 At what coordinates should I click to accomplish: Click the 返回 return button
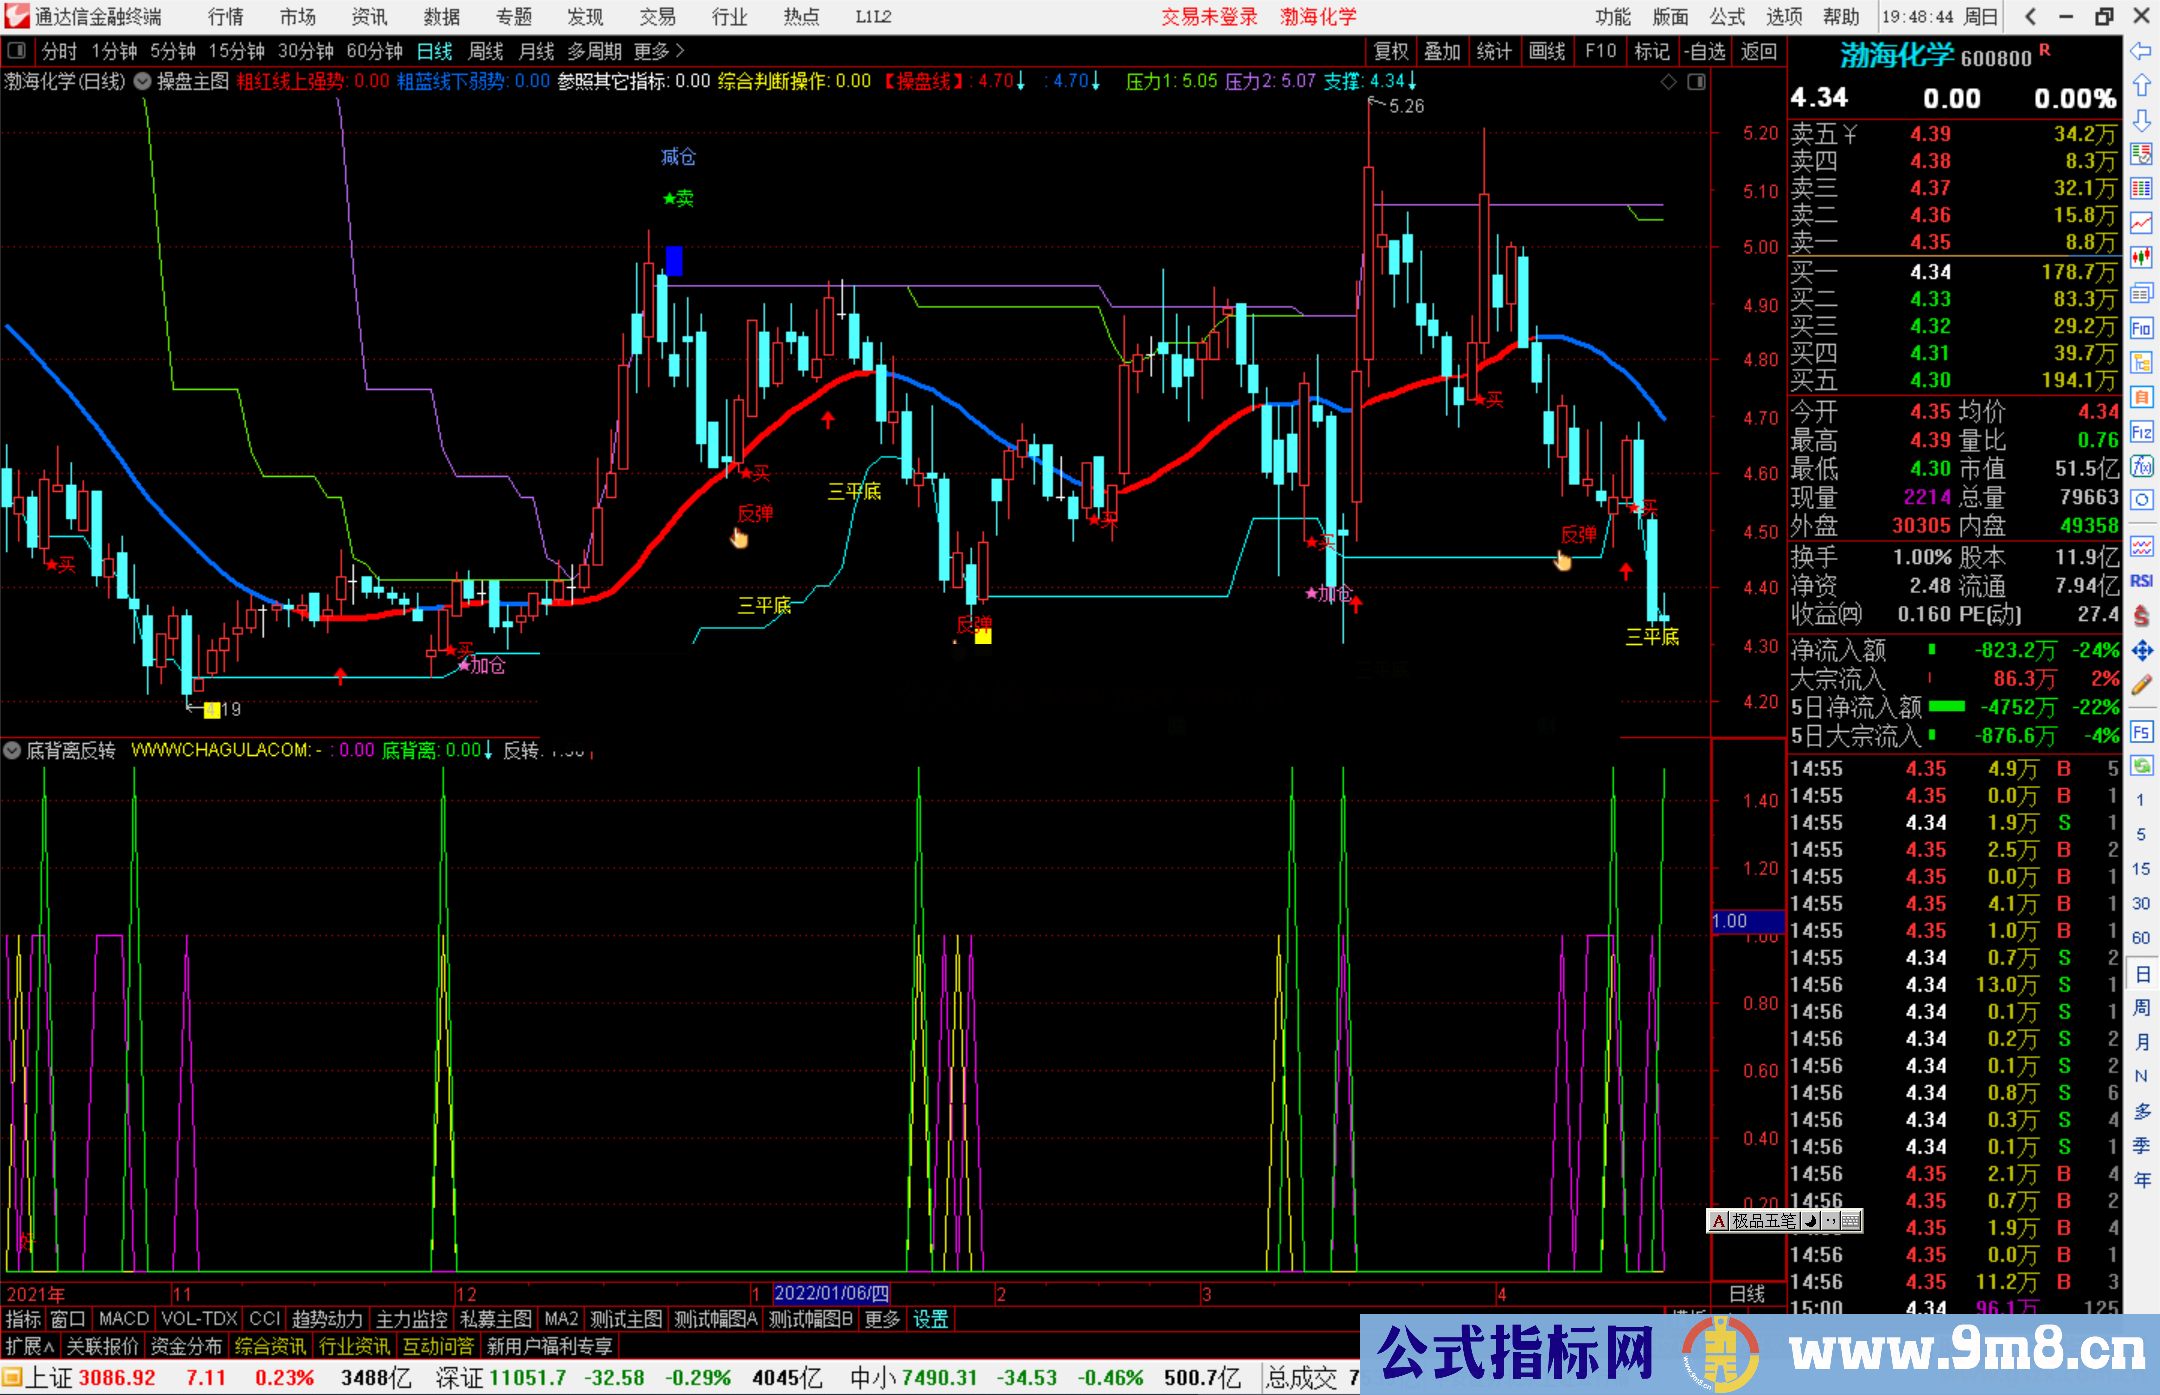[1758, 51]
